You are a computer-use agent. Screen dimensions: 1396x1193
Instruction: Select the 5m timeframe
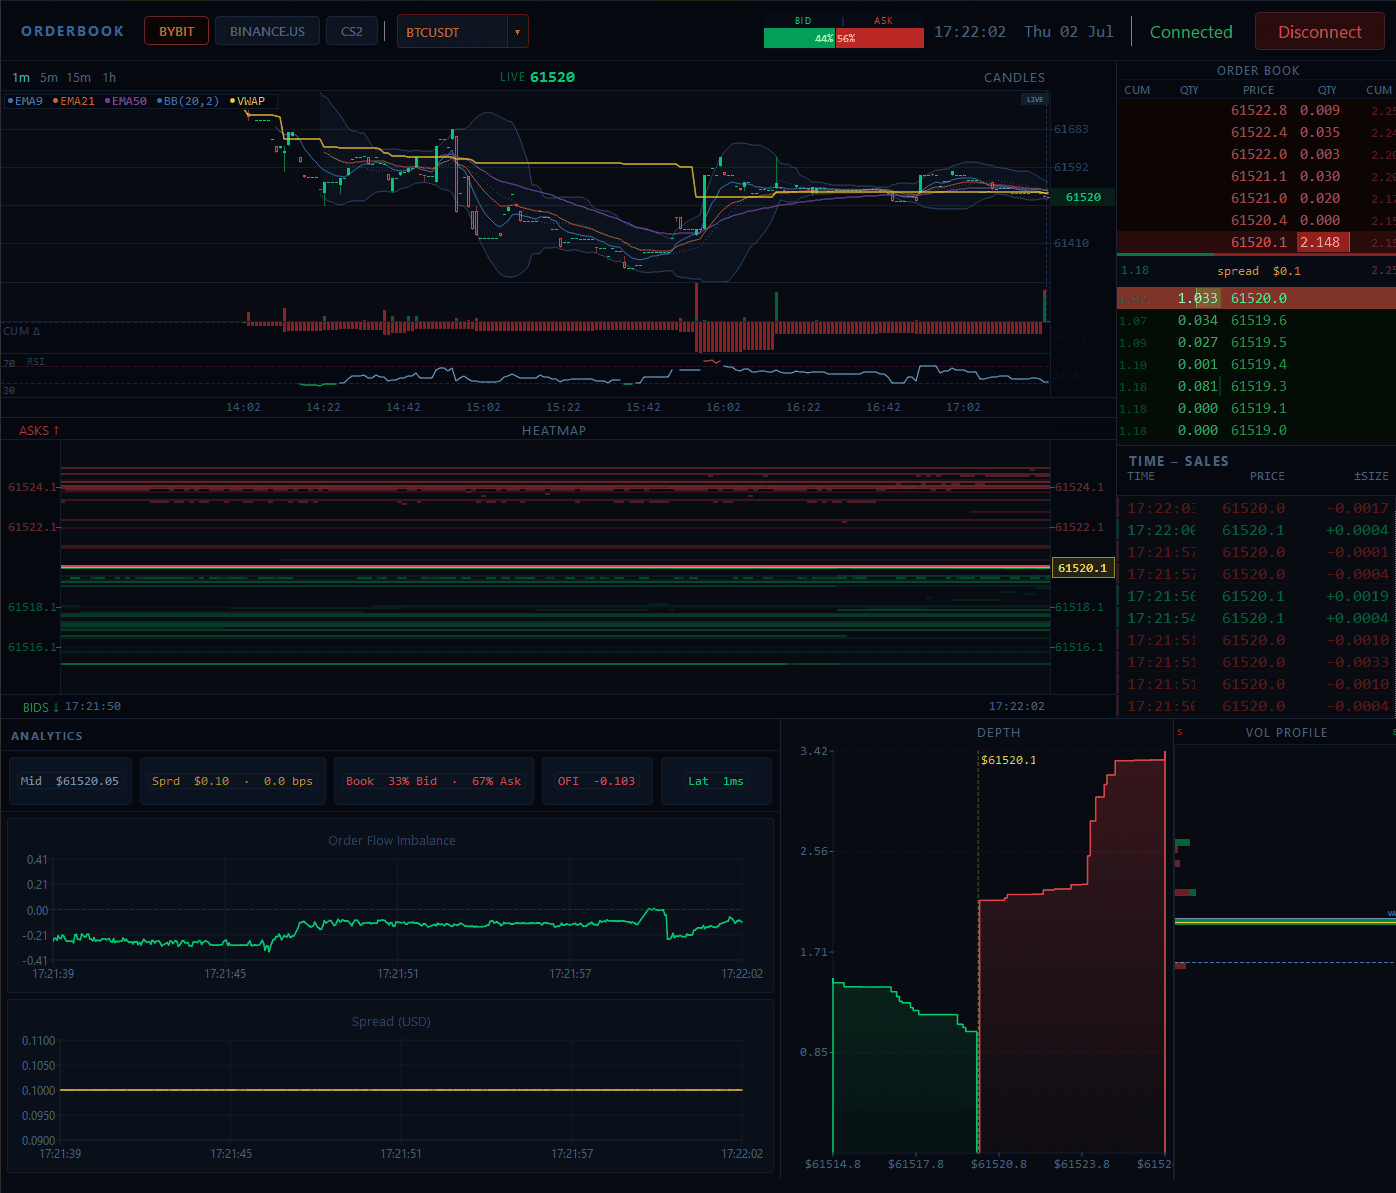(x=49, y=77)
